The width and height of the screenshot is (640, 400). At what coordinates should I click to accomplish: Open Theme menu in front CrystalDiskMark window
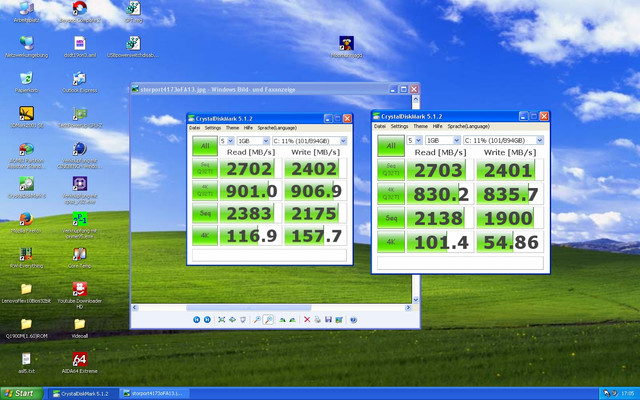(x=420, y=126)
